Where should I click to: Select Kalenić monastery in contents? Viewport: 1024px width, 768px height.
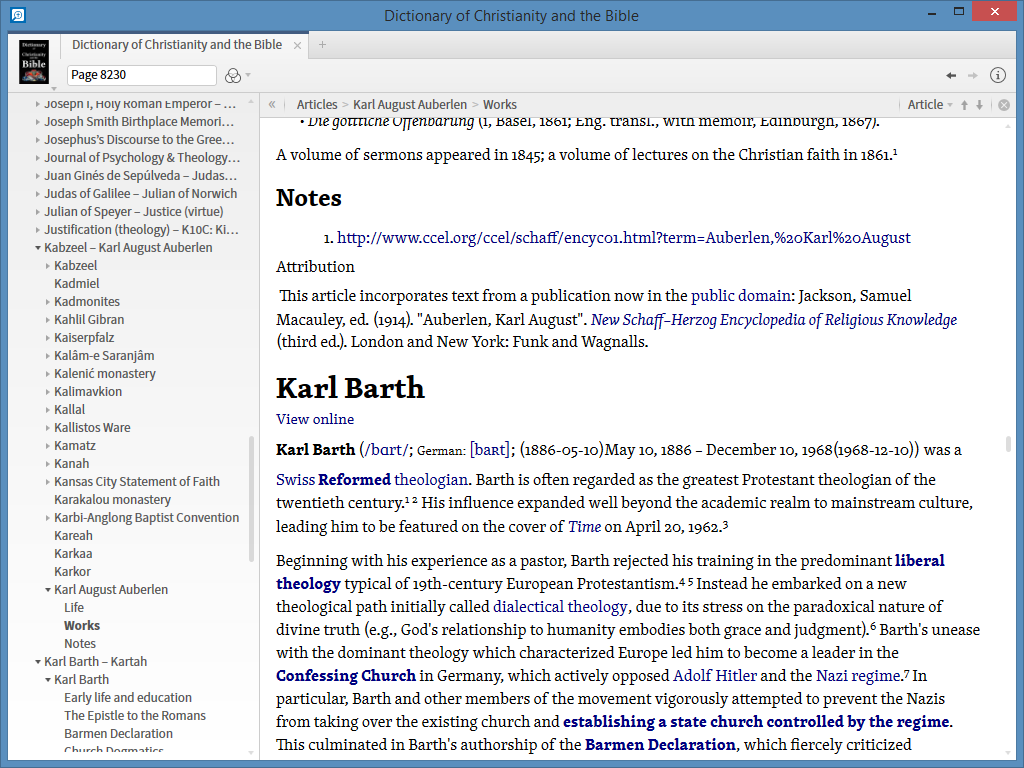coord(104,374)
